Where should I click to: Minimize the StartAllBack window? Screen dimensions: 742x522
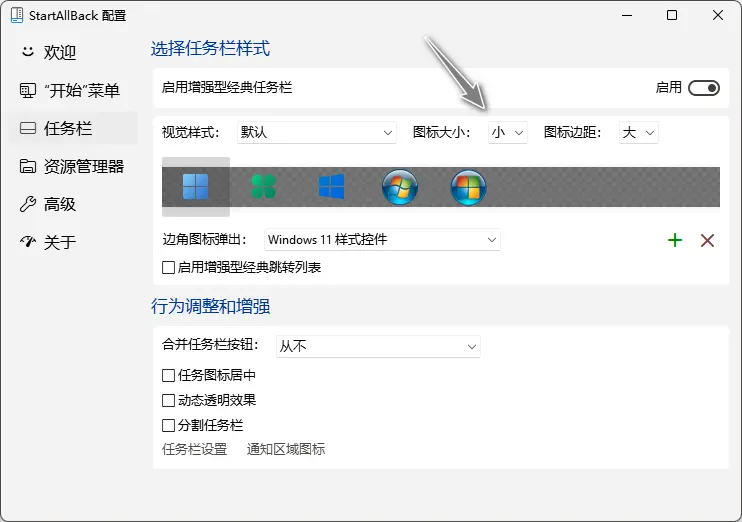point(627,15)
